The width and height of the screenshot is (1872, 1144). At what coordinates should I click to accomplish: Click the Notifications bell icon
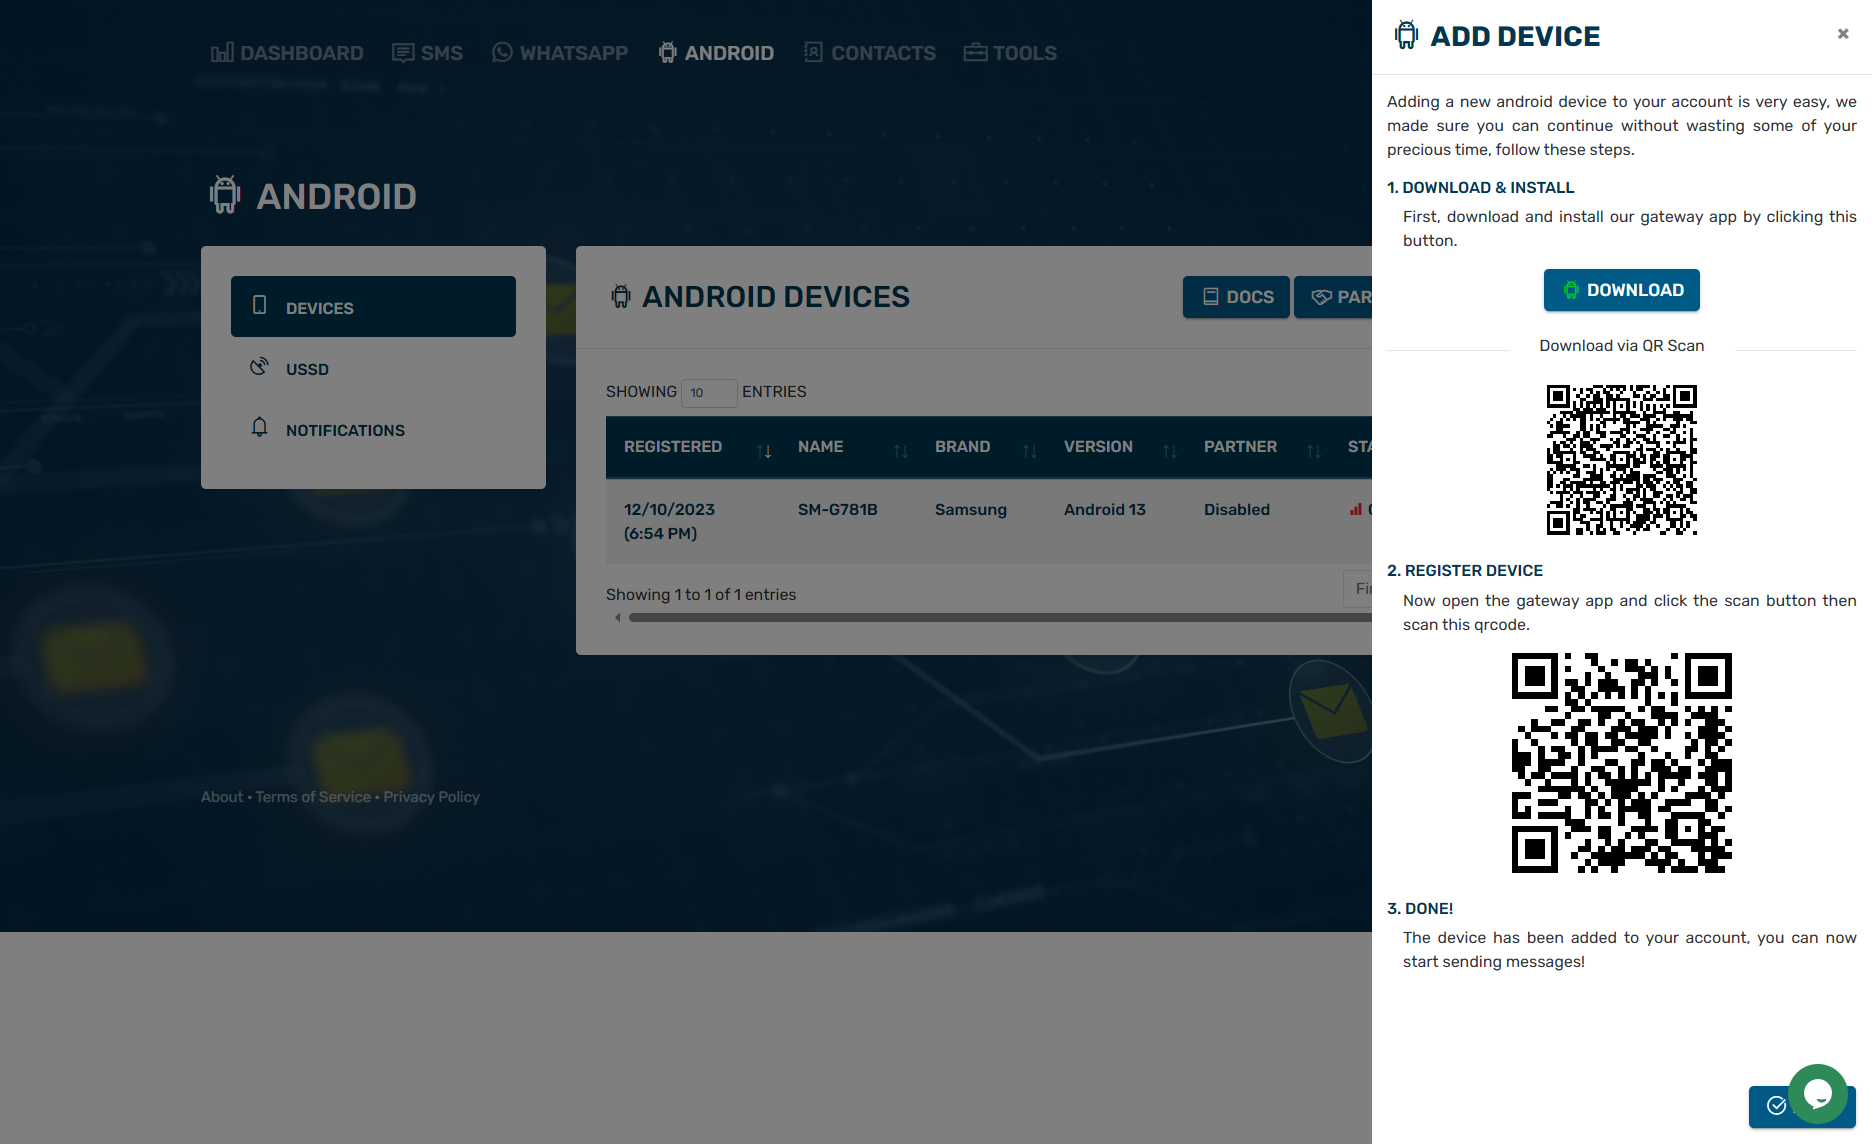(259, 427)
